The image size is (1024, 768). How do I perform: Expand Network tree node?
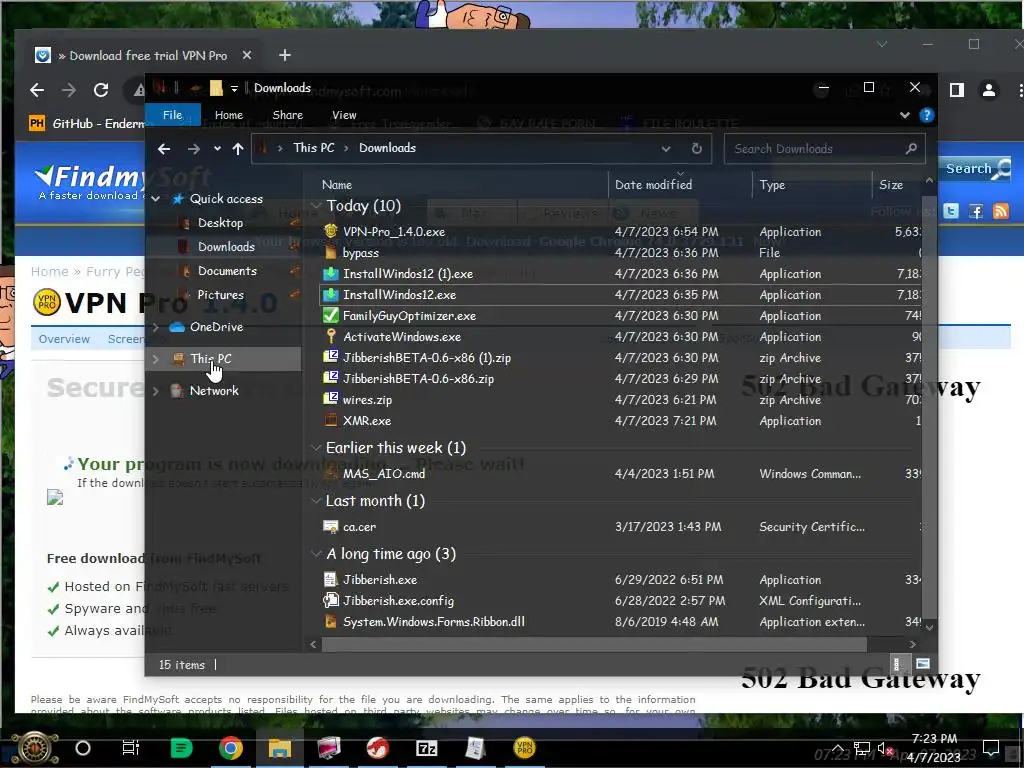[x=156, y=391]
